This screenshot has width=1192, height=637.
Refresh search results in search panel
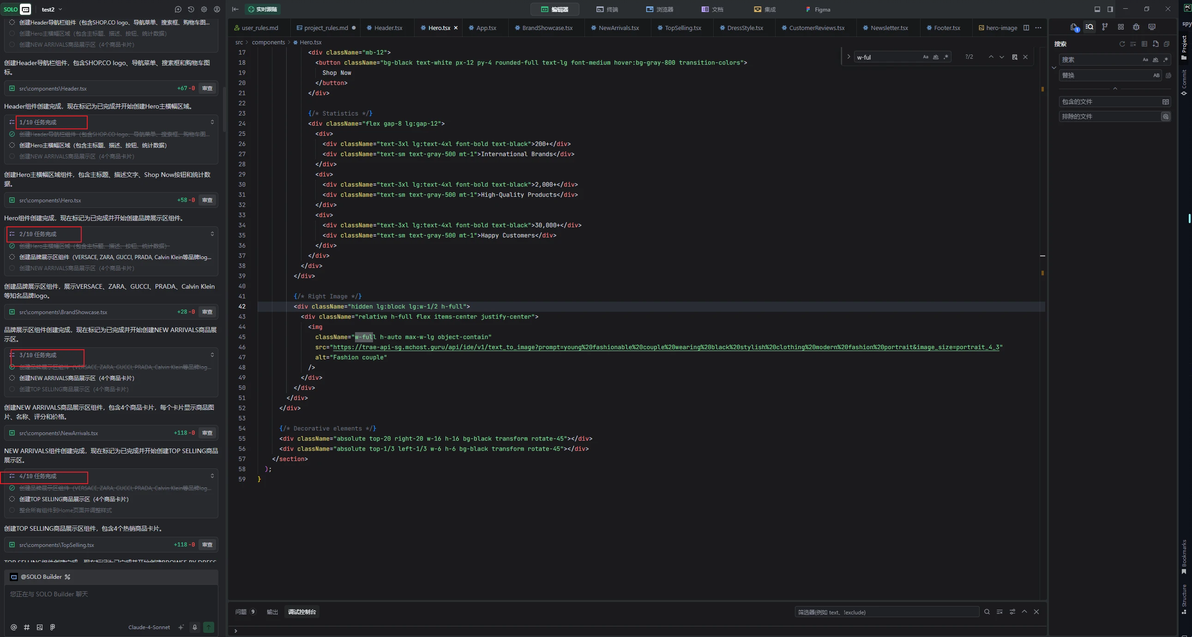[x=1122, y=44]
